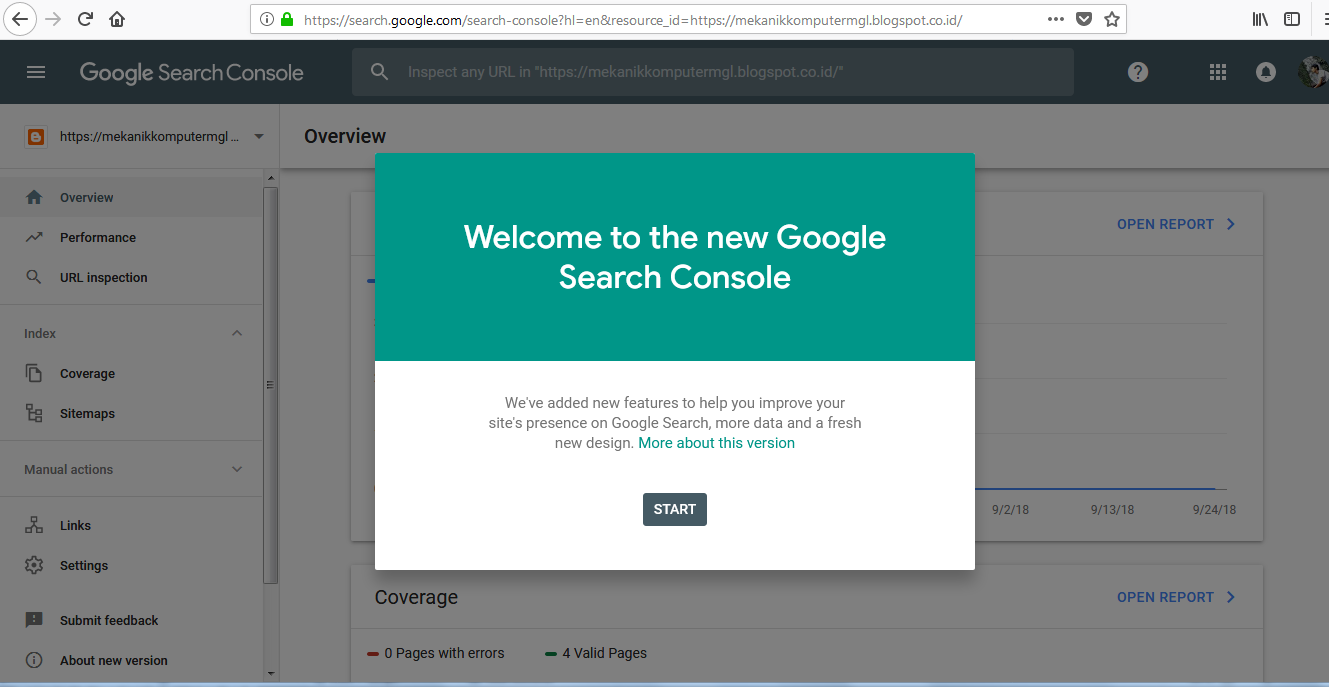This screenshot has width=1329, height=687.
Task: Click the Overview home icon
Action: (34, 197)
